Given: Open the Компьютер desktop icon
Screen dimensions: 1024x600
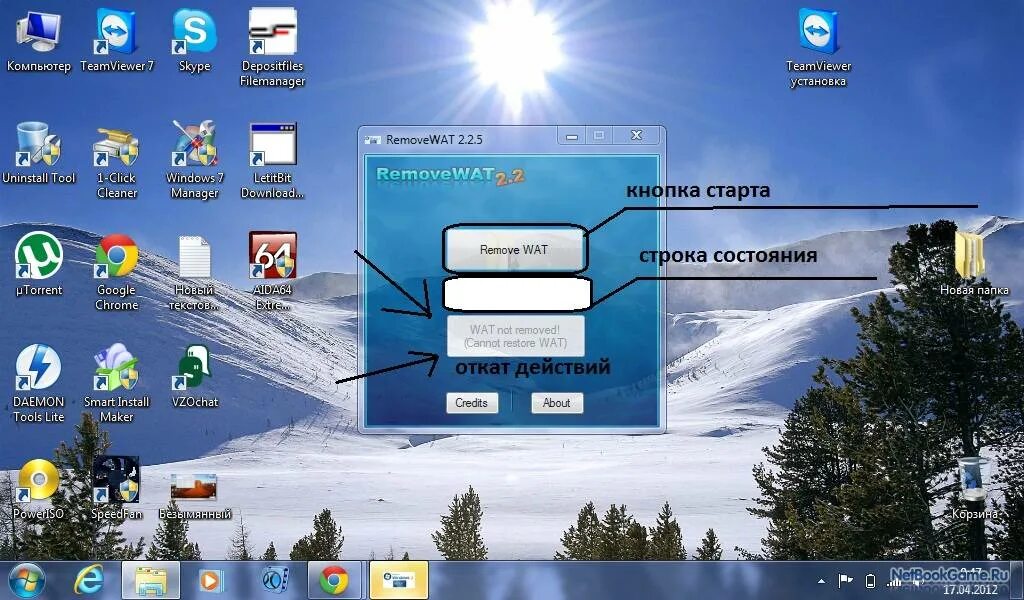Looking at the screenshot, I should [x=39, y=40].
